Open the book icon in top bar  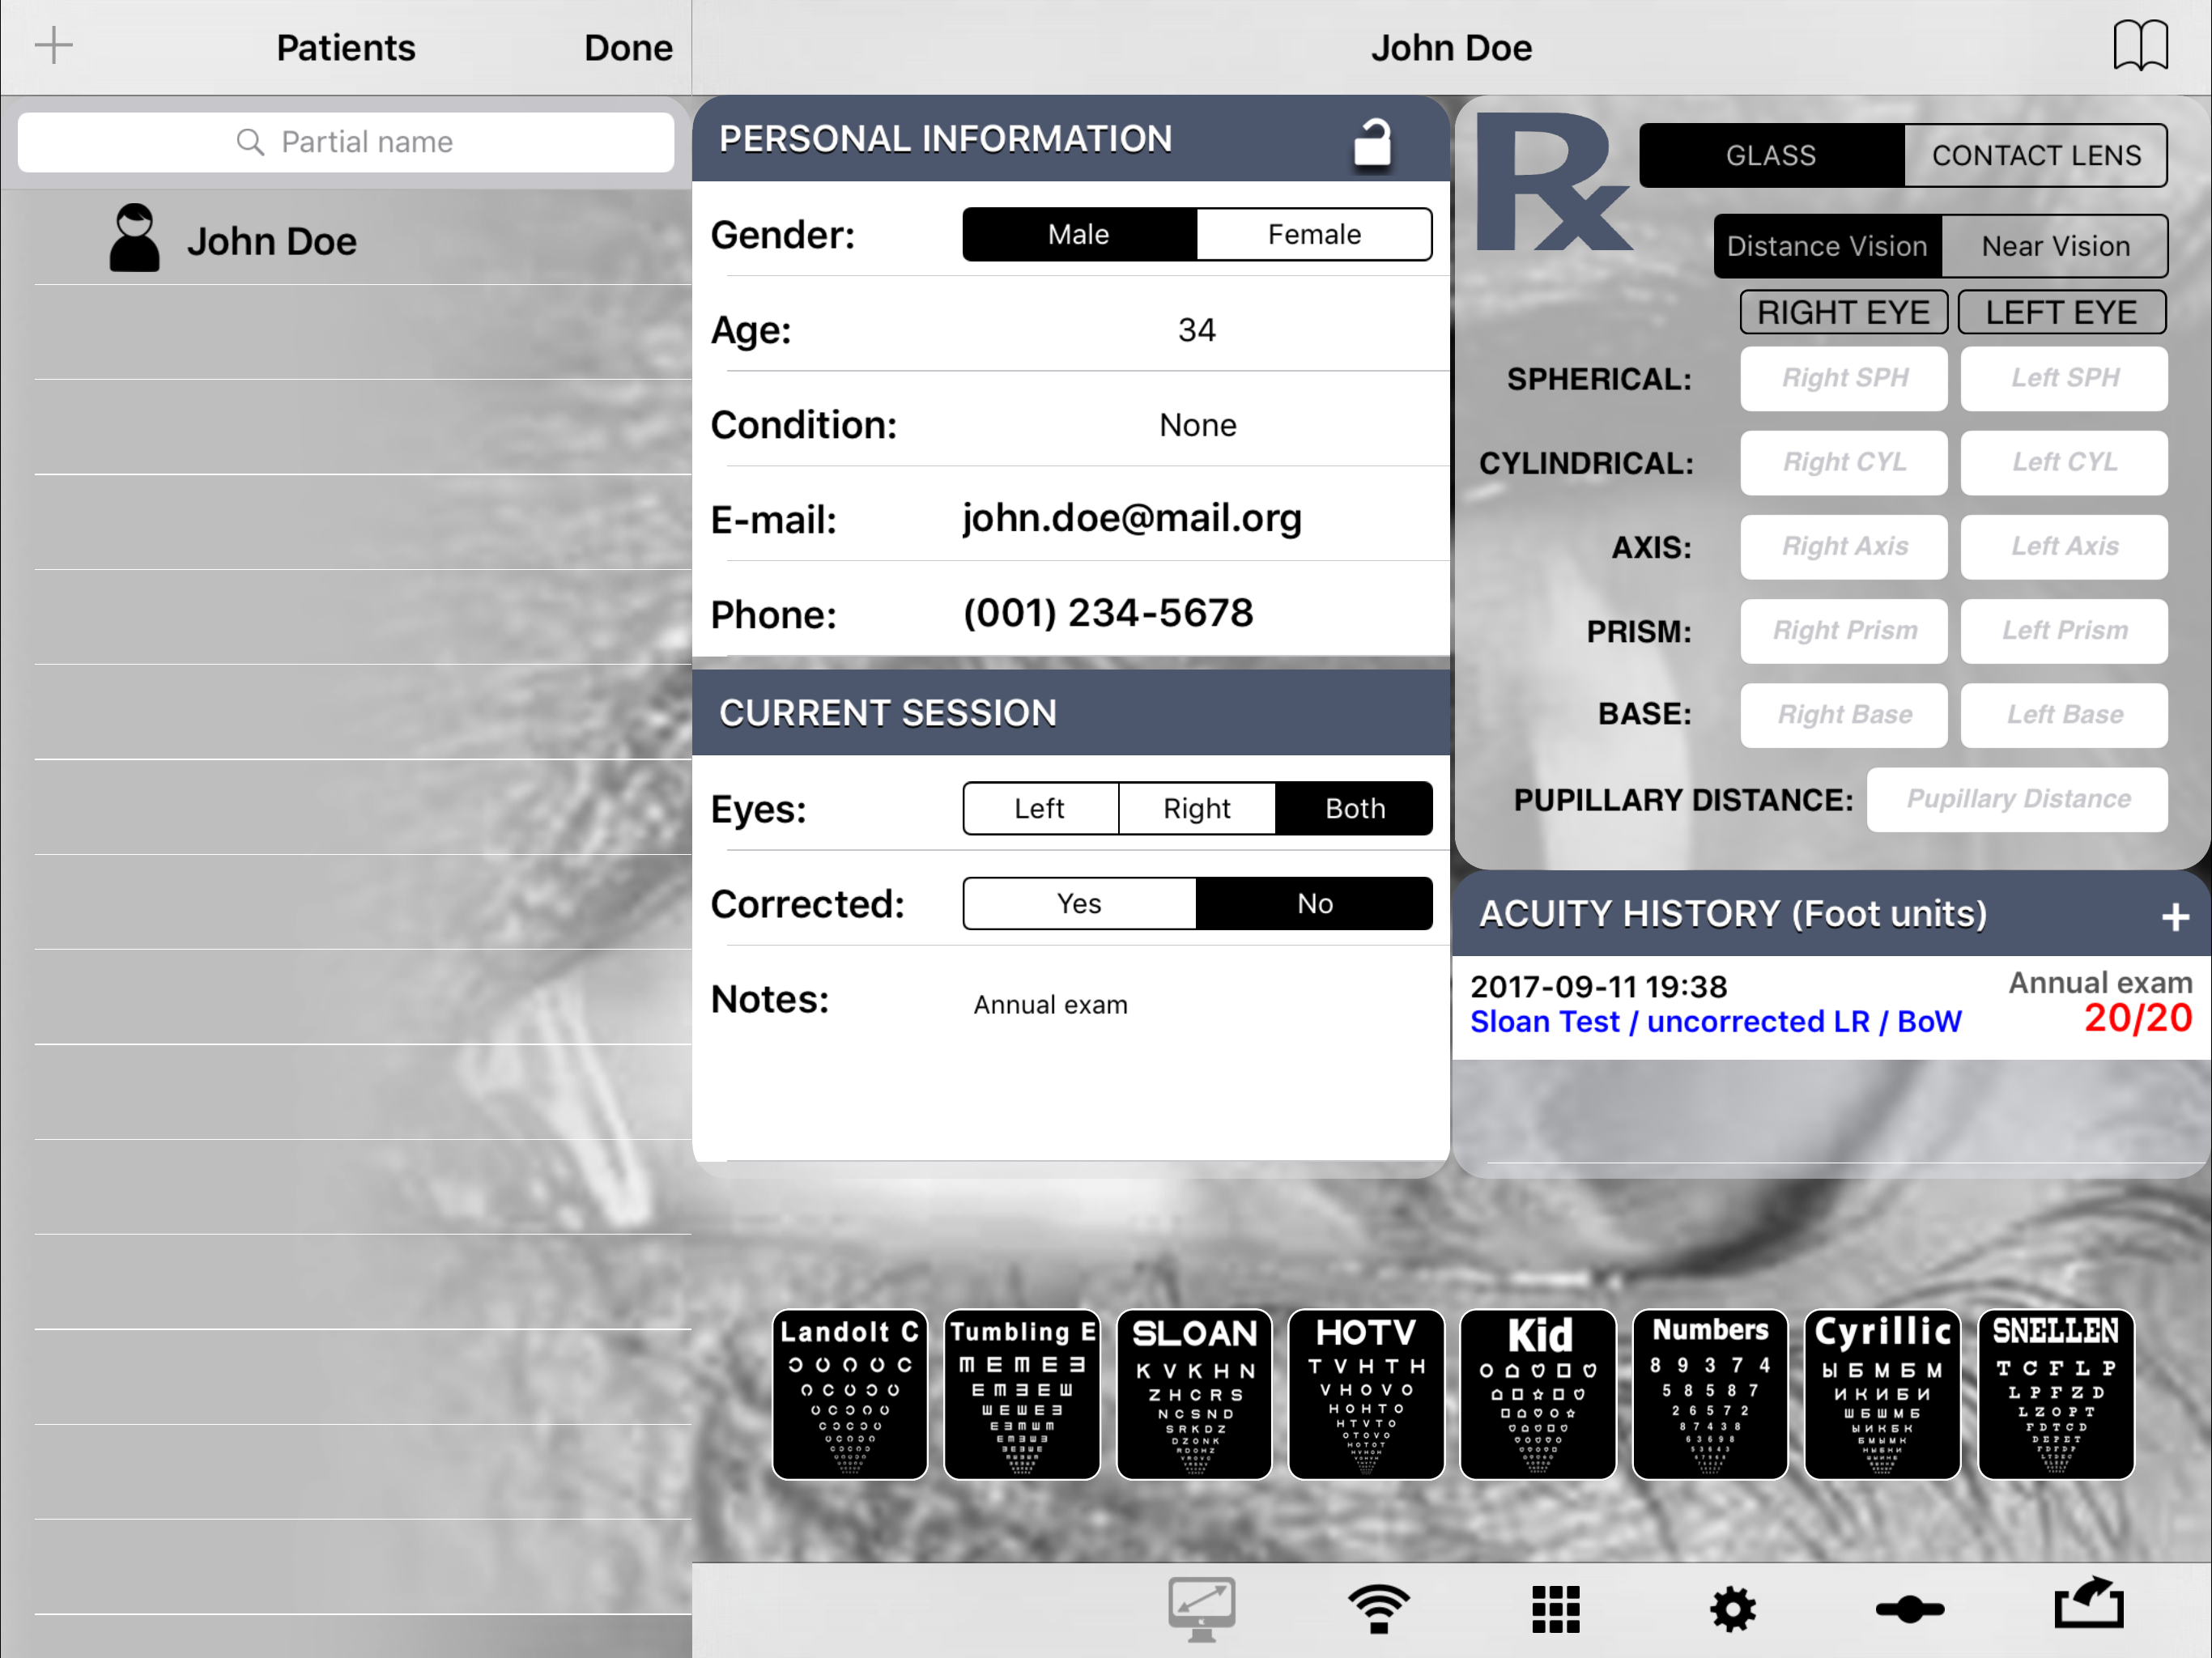click(x=2140, y=46)
